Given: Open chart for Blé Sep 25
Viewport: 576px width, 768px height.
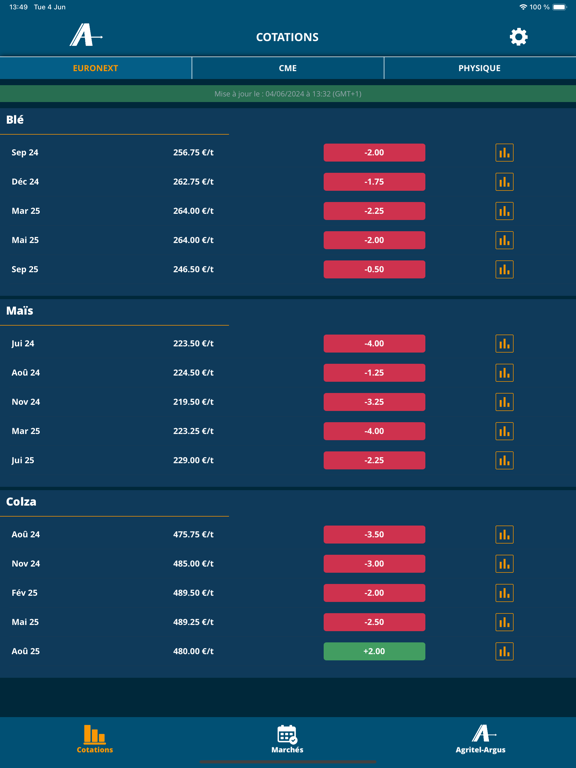Looking at the screenshot, I should click(504, 269).
